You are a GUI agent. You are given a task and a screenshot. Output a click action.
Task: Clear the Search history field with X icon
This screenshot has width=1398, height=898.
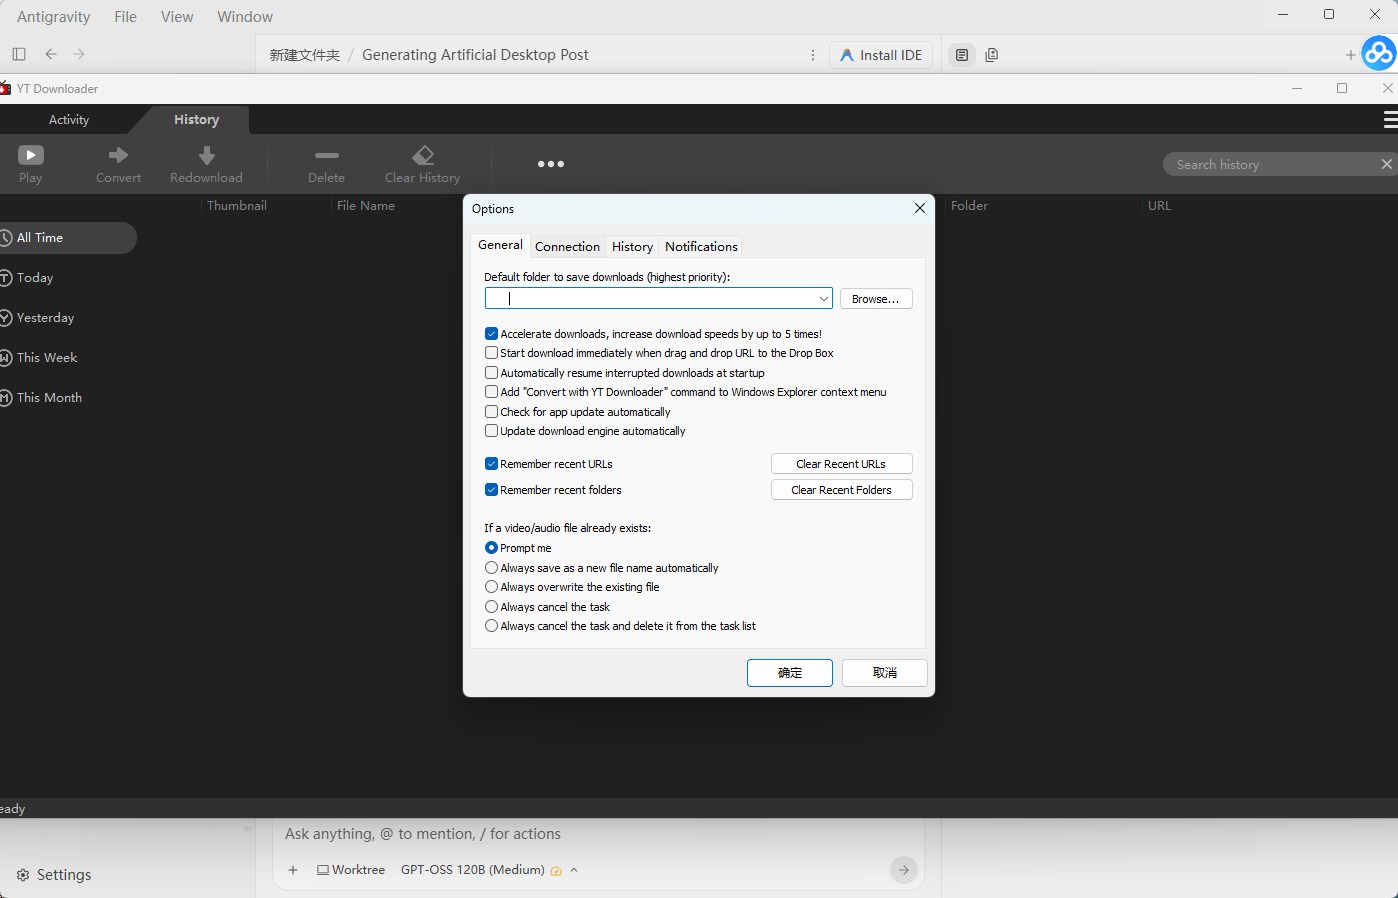(x=1386, y=164)
